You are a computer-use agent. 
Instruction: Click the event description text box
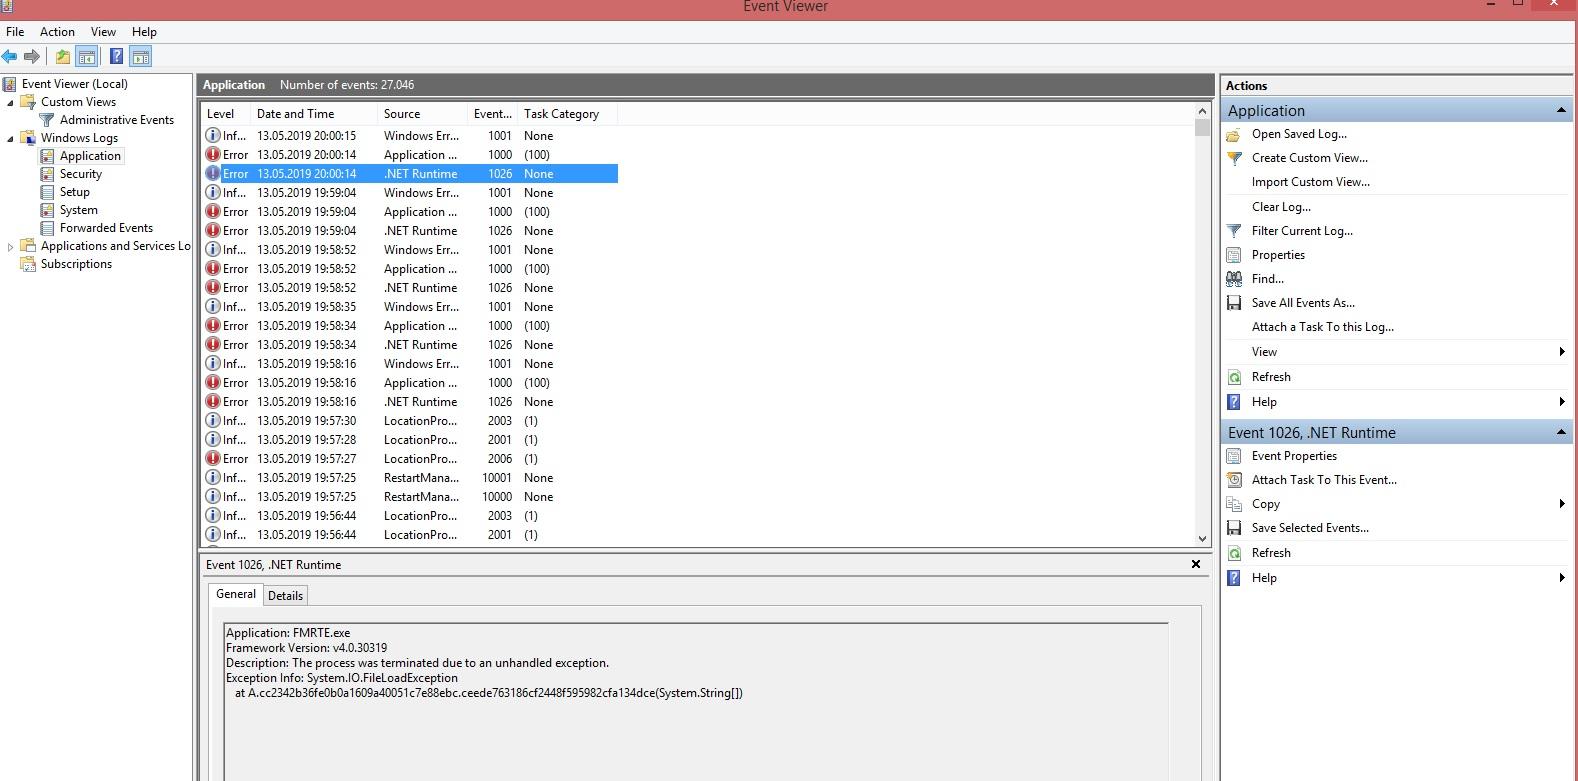[696, 701]
